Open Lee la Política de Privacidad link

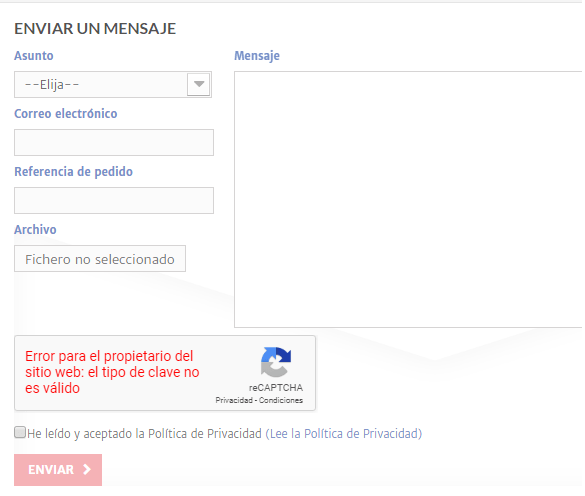tap(344, 433)
